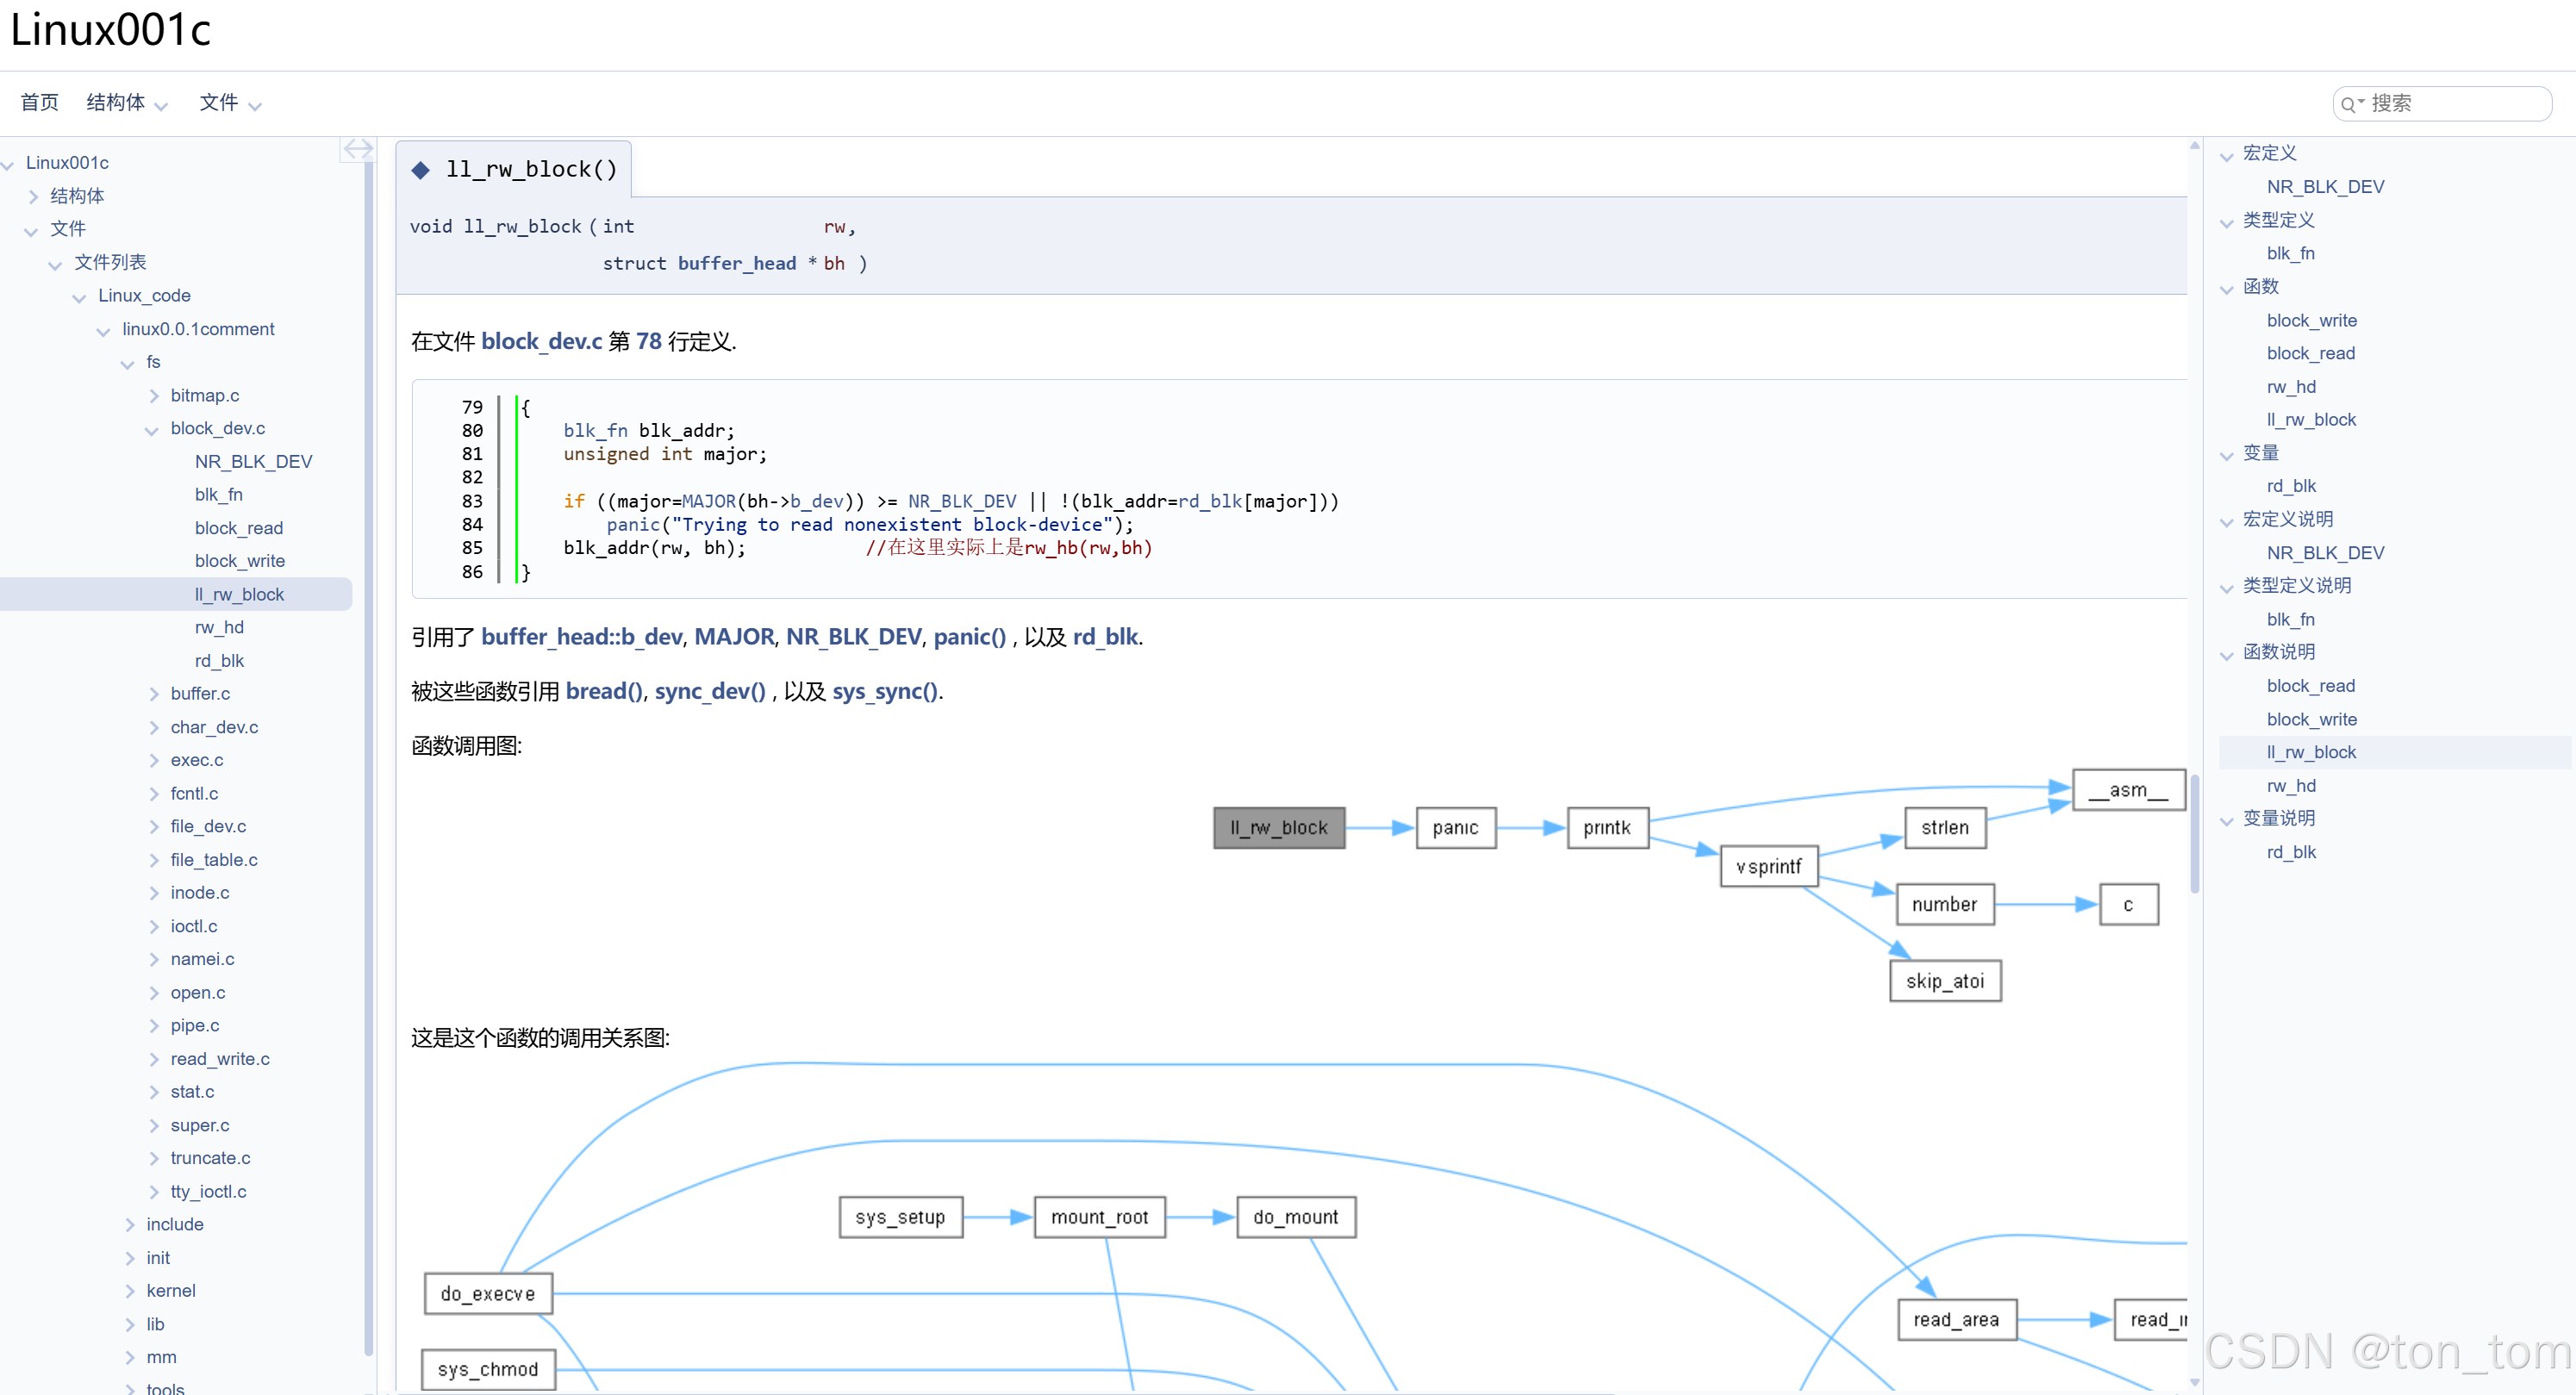Expand the mm folder arrow
Image resolution: width=2576 pixels, height=1395 pixels.
129,1358
